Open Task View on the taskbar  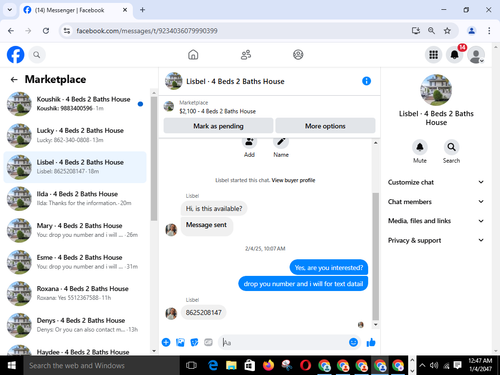pyautogui.click(x=191, y=366)
